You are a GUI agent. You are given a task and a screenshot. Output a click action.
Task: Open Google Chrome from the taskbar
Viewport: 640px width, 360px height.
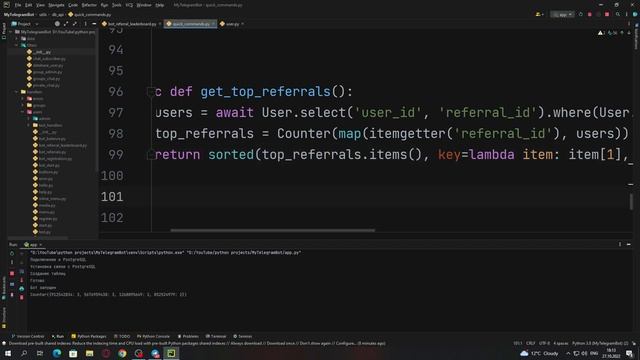click(x=122, y=353)
